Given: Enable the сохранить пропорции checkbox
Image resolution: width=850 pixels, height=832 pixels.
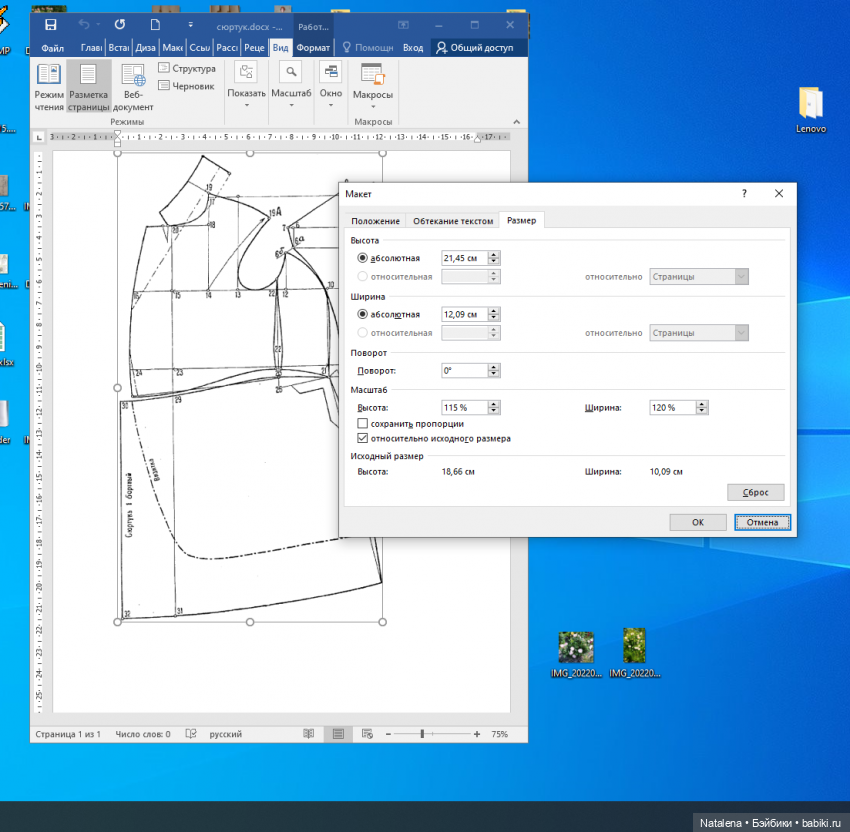Looking at the screenshot, I should (x=362, y=424).
